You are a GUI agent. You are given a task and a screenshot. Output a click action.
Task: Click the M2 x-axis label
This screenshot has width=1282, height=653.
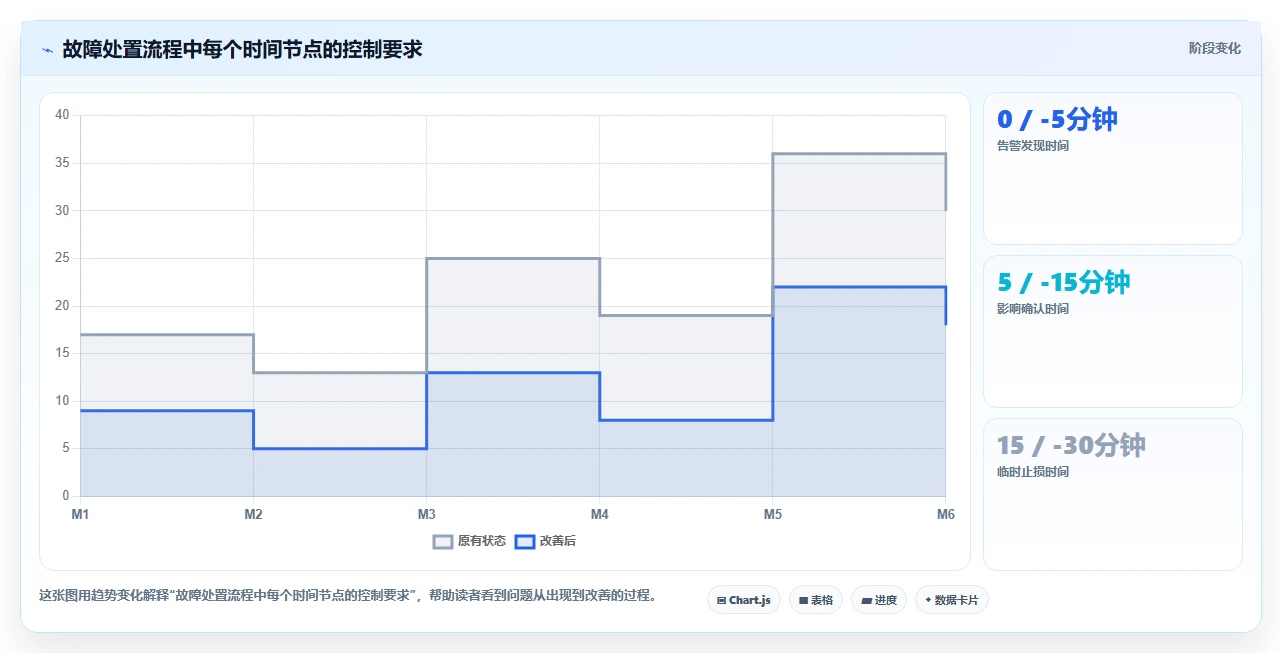click(x=253, y=514)
